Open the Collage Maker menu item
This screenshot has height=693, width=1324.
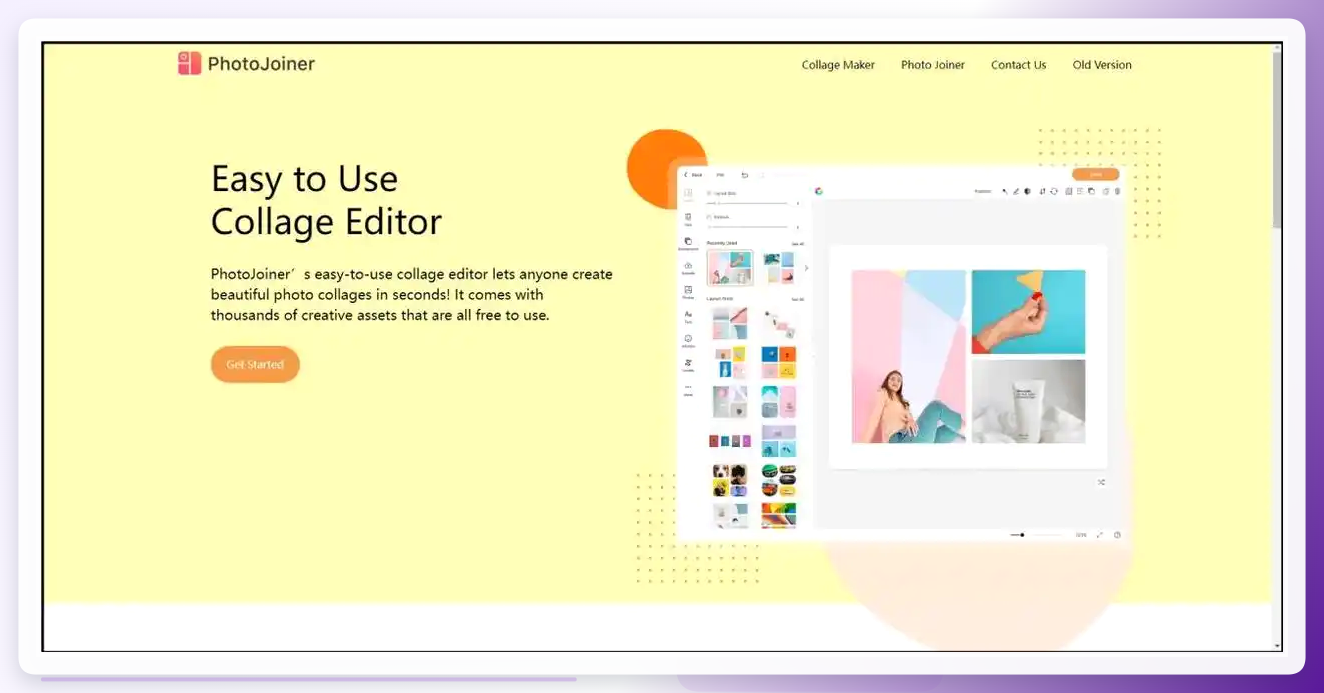pos(838,65)
